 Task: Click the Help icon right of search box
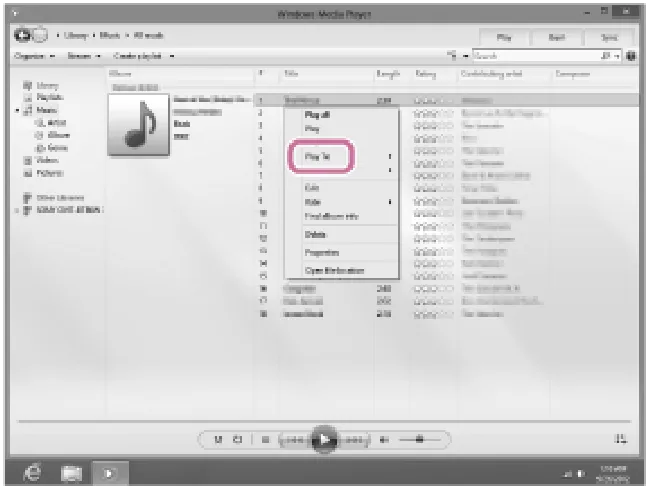point(631,56)
